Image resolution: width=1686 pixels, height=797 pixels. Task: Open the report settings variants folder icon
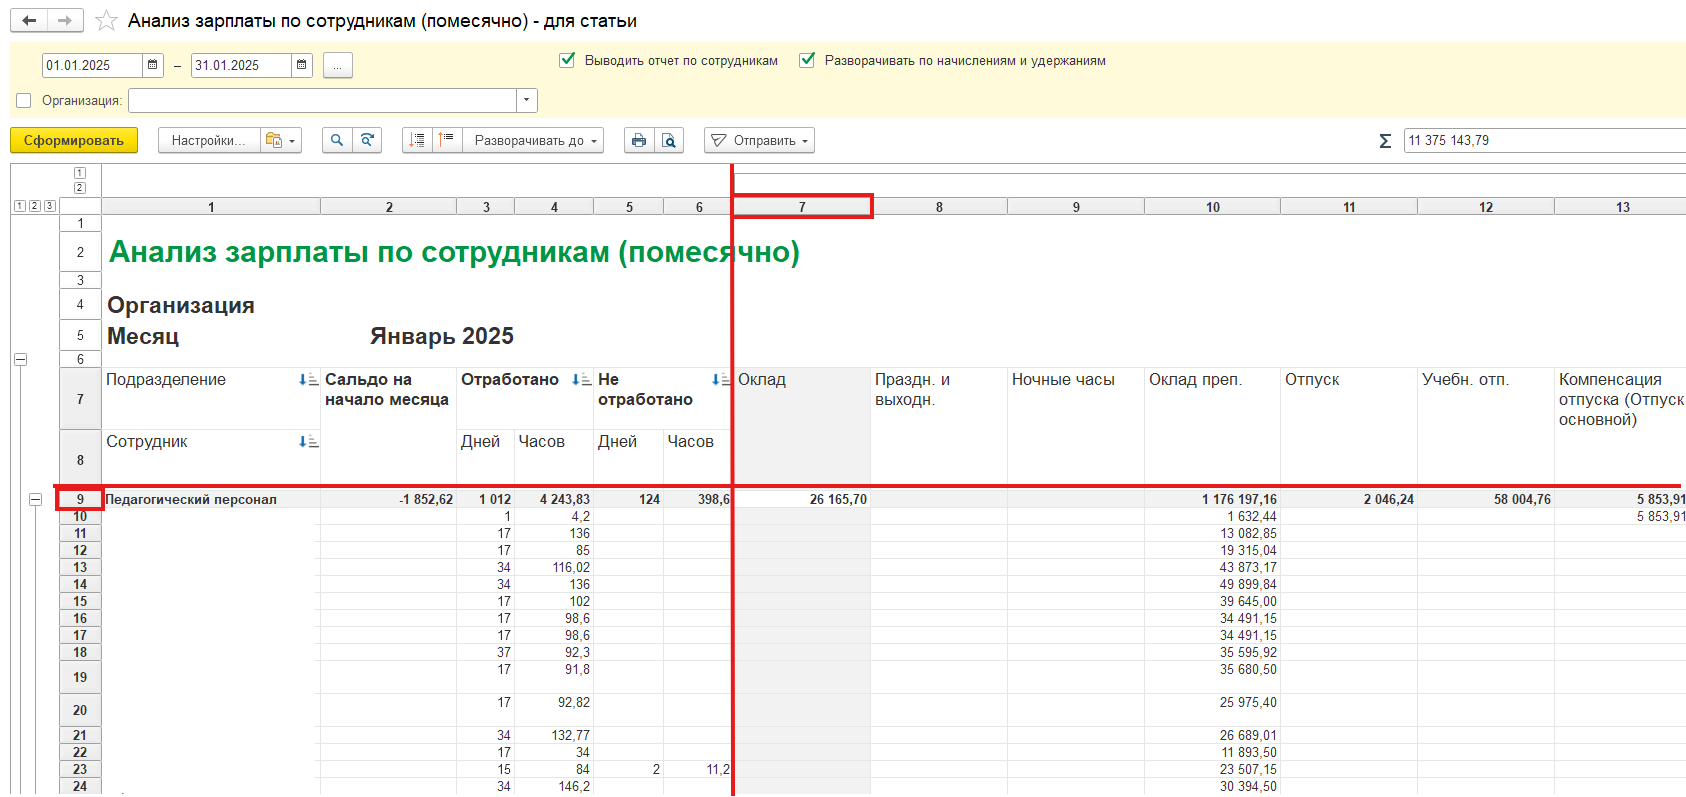280,141
